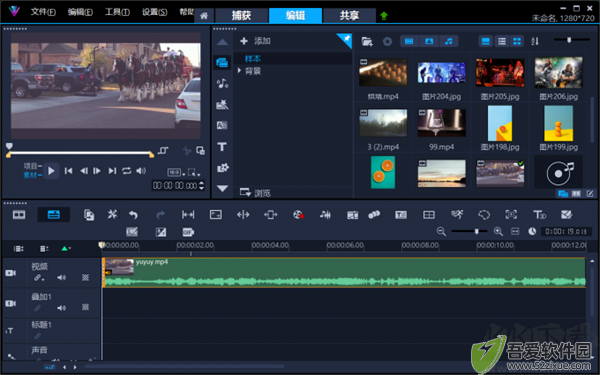The width and height of the screenshot is (600, 375).
Task: Click the record/capture option icon
Action: click(298, 215)
